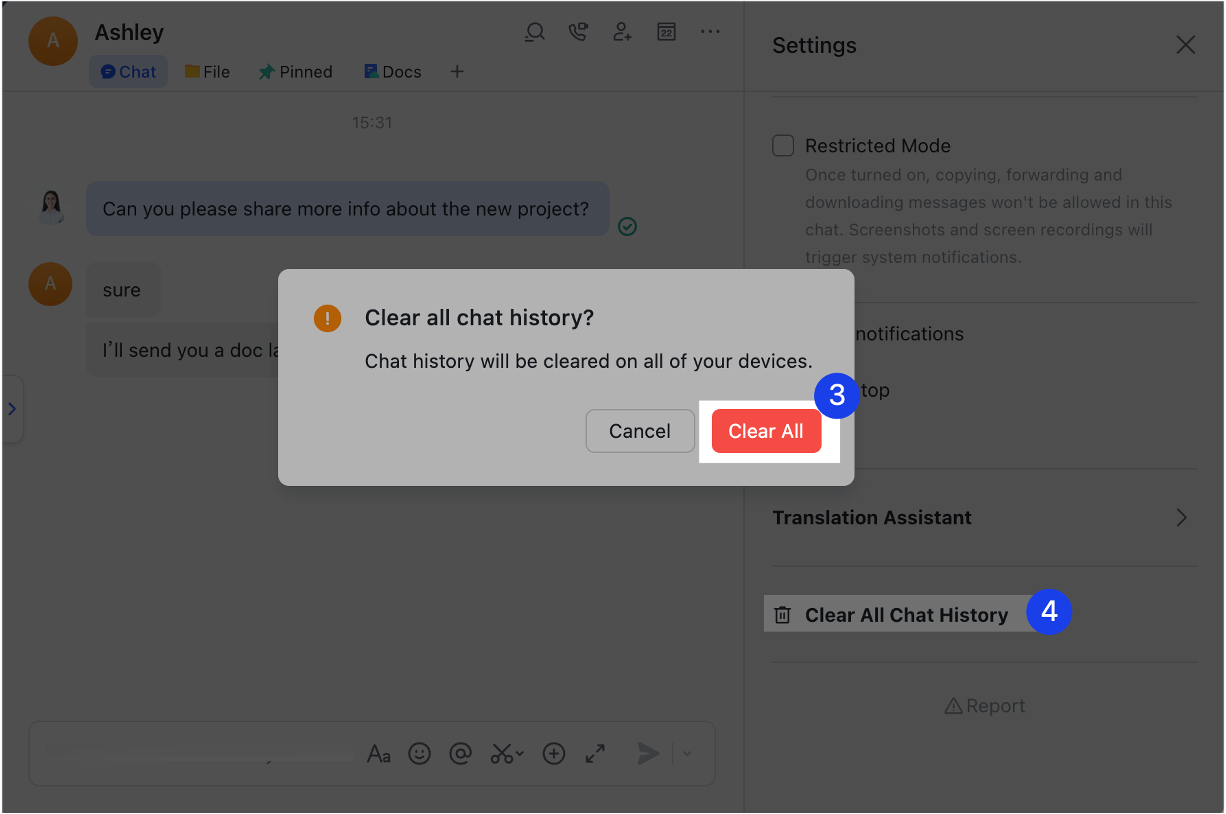The width and height of the screenshot is (1226, 814).
Task: Mention someone using the @ icon
Action: (x=461, y=753)
